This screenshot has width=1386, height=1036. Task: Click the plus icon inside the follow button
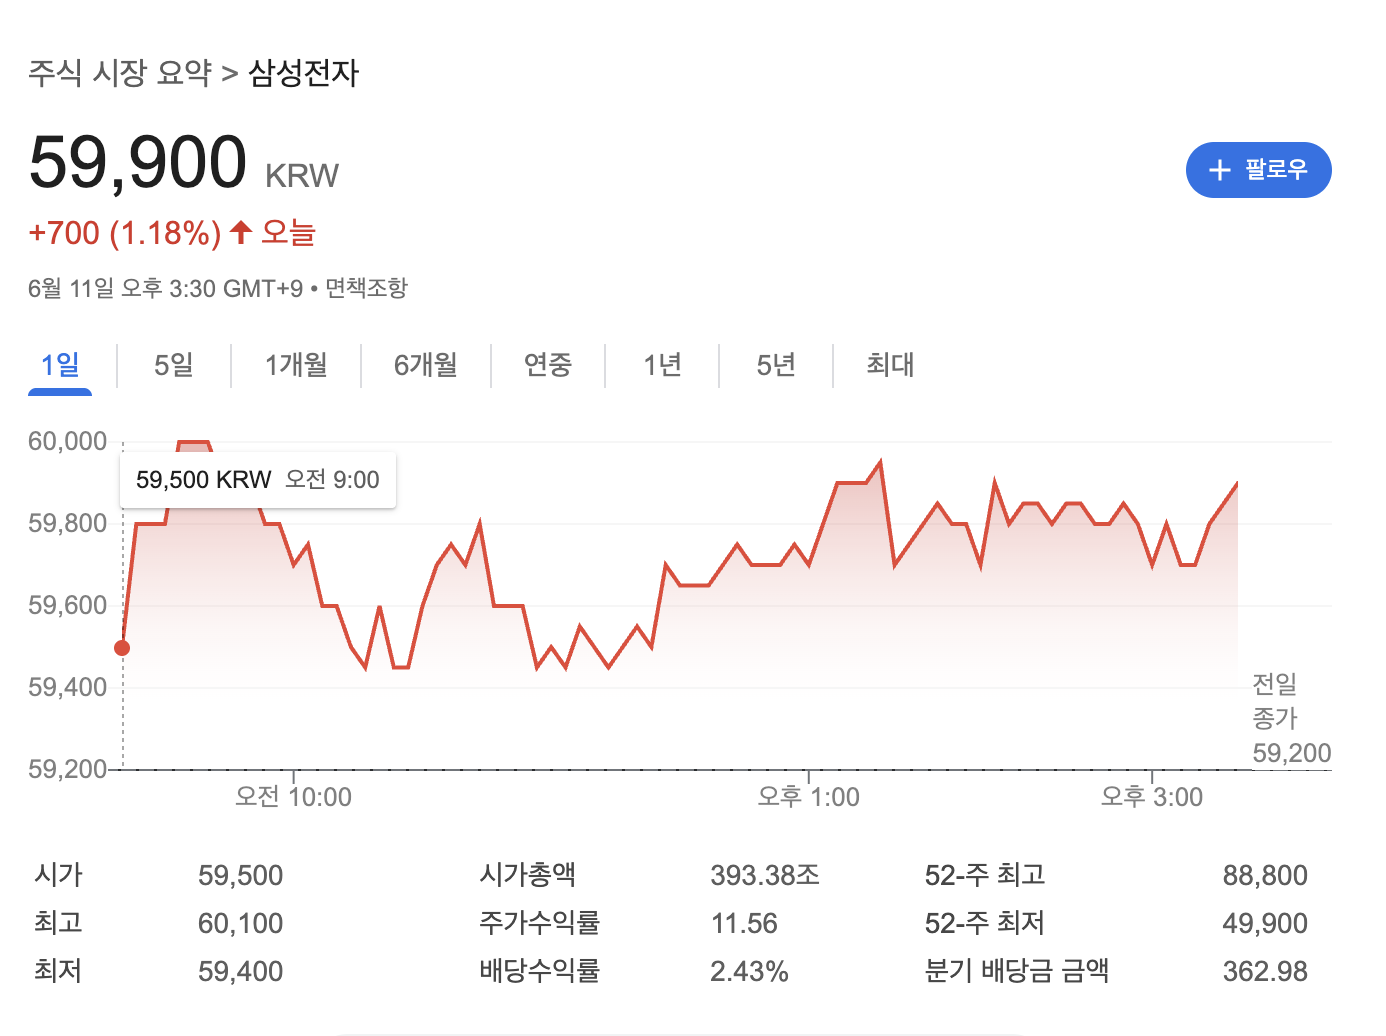coord(1219,170)
